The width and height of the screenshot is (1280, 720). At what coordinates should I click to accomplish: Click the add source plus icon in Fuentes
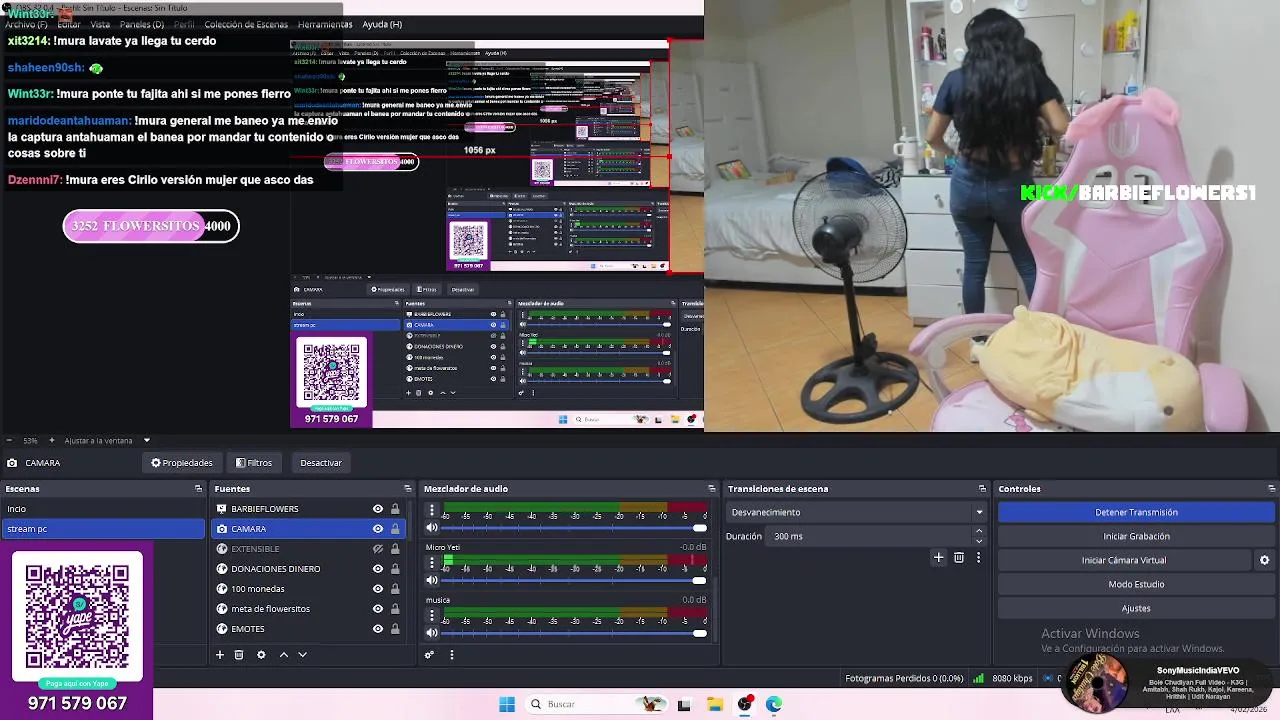(x=220, y=655)
